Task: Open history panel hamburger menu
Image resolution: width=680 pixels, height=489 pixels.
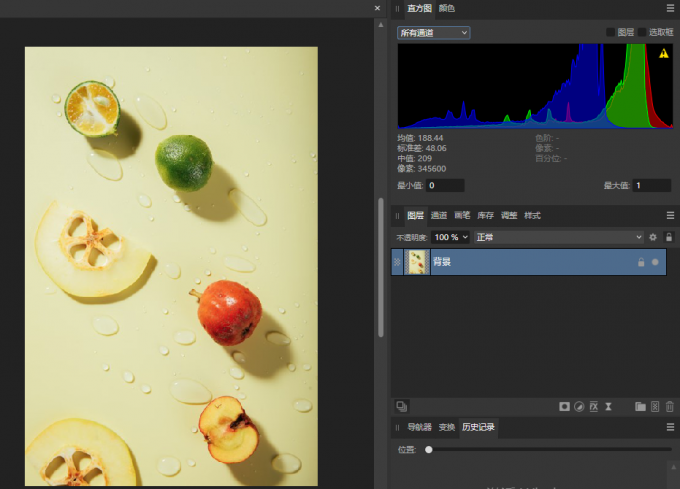Action: (670, 427)
